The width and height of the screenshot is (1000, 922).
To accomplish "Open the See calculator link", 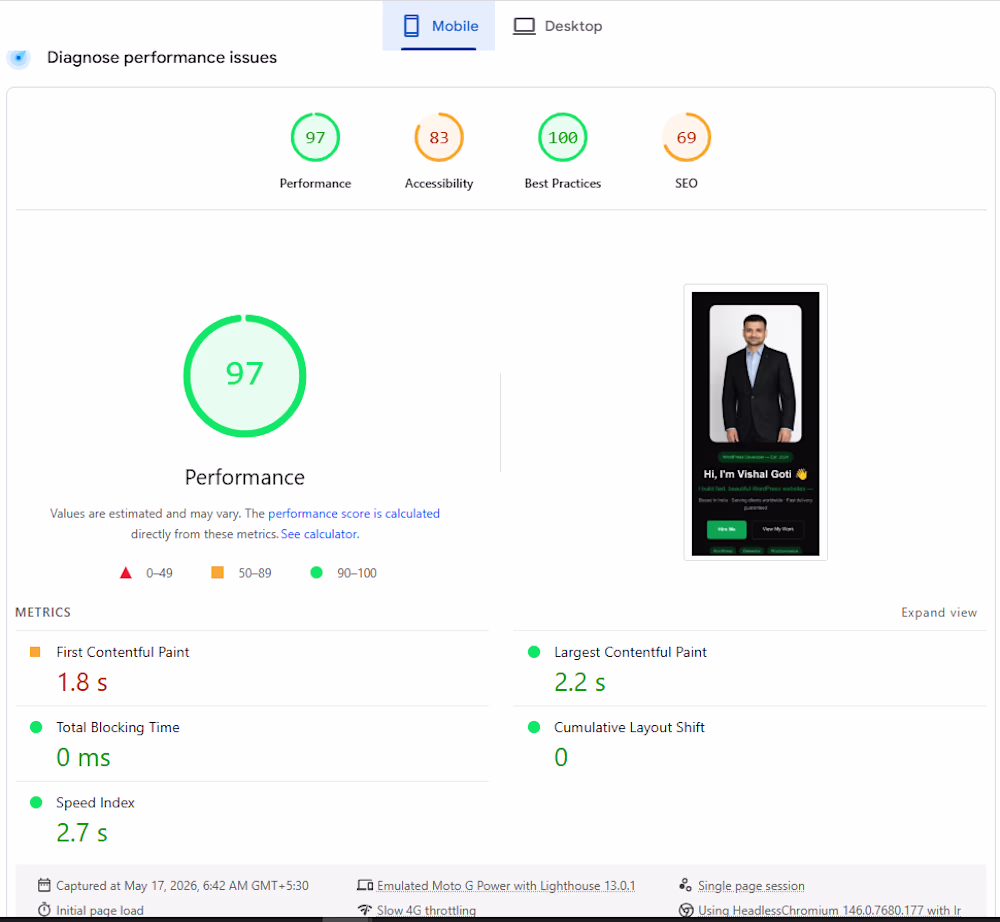I will [320, 534].
